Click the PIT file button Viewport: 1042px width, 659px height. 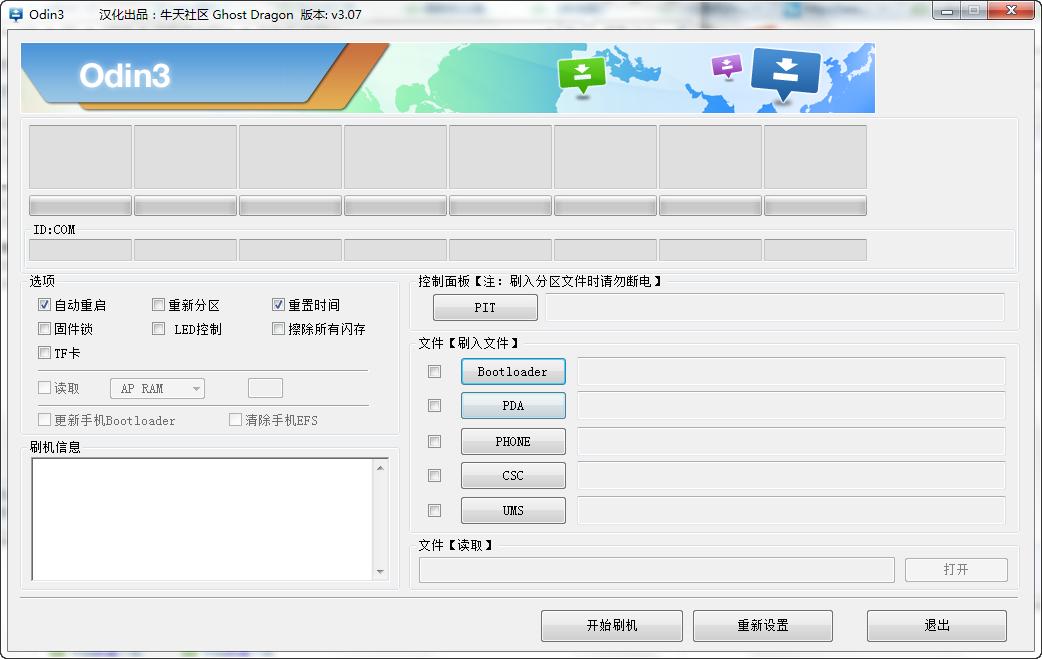tap(485, 308)
